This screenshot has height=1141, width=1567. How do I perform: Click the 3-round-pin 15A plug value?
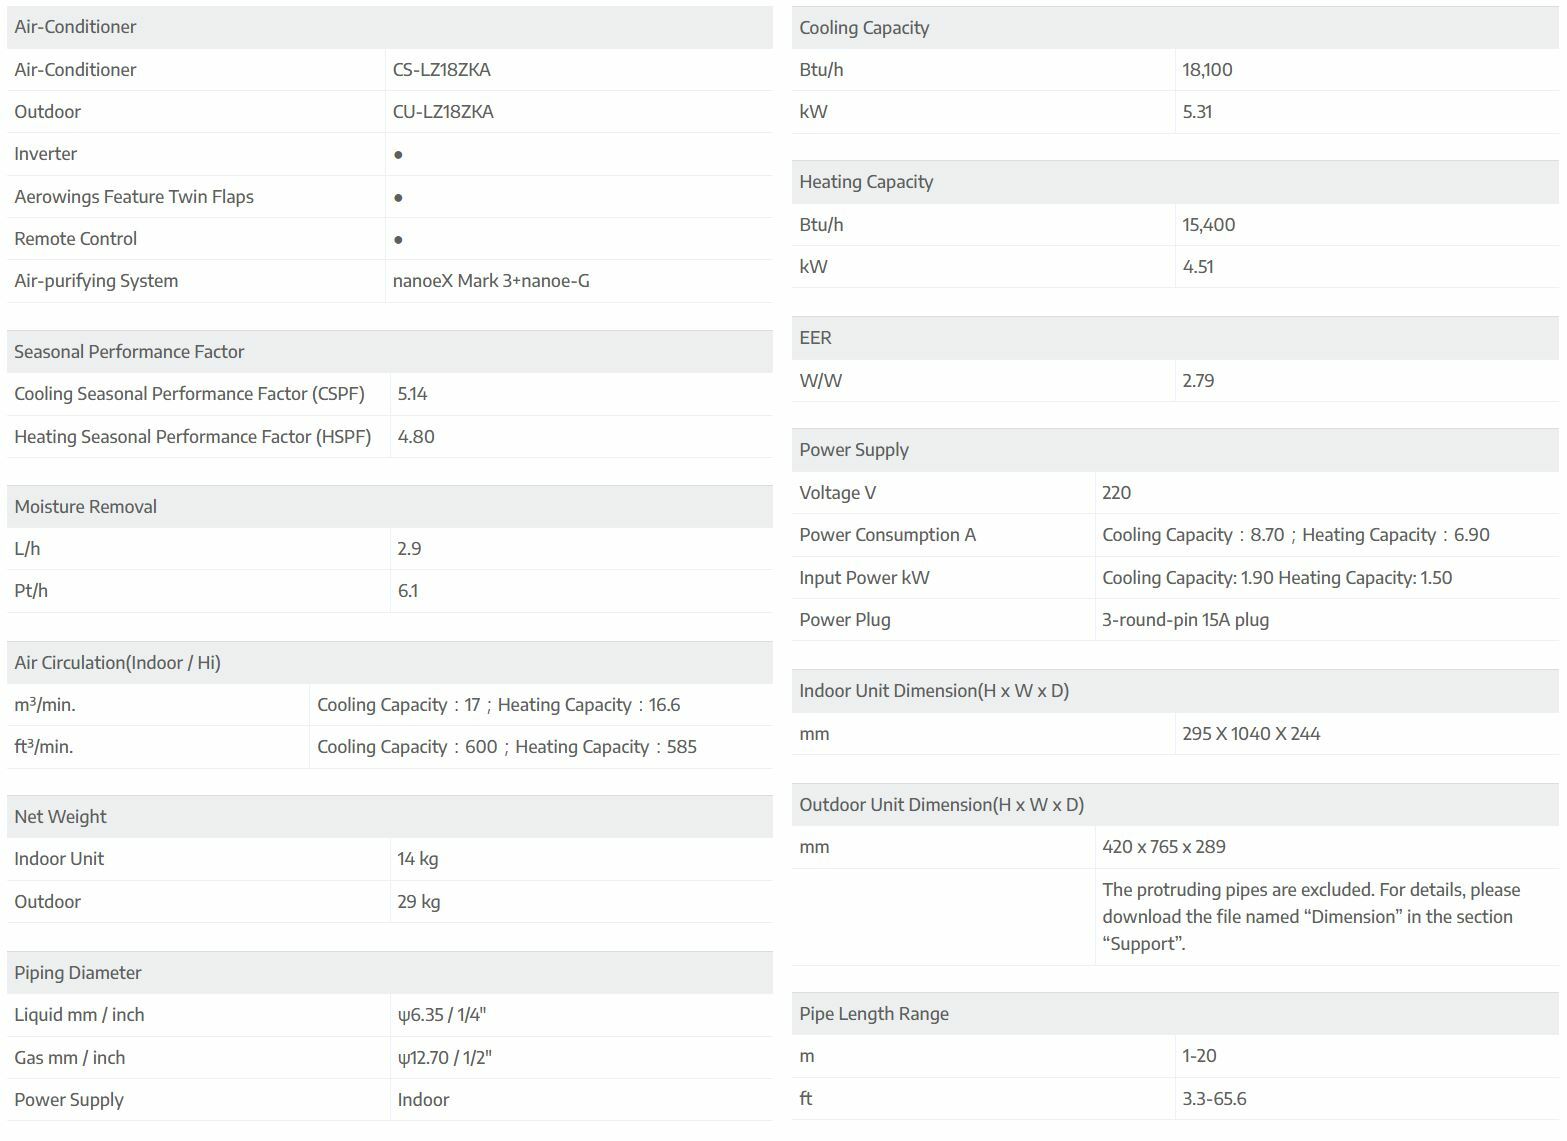1185,620
